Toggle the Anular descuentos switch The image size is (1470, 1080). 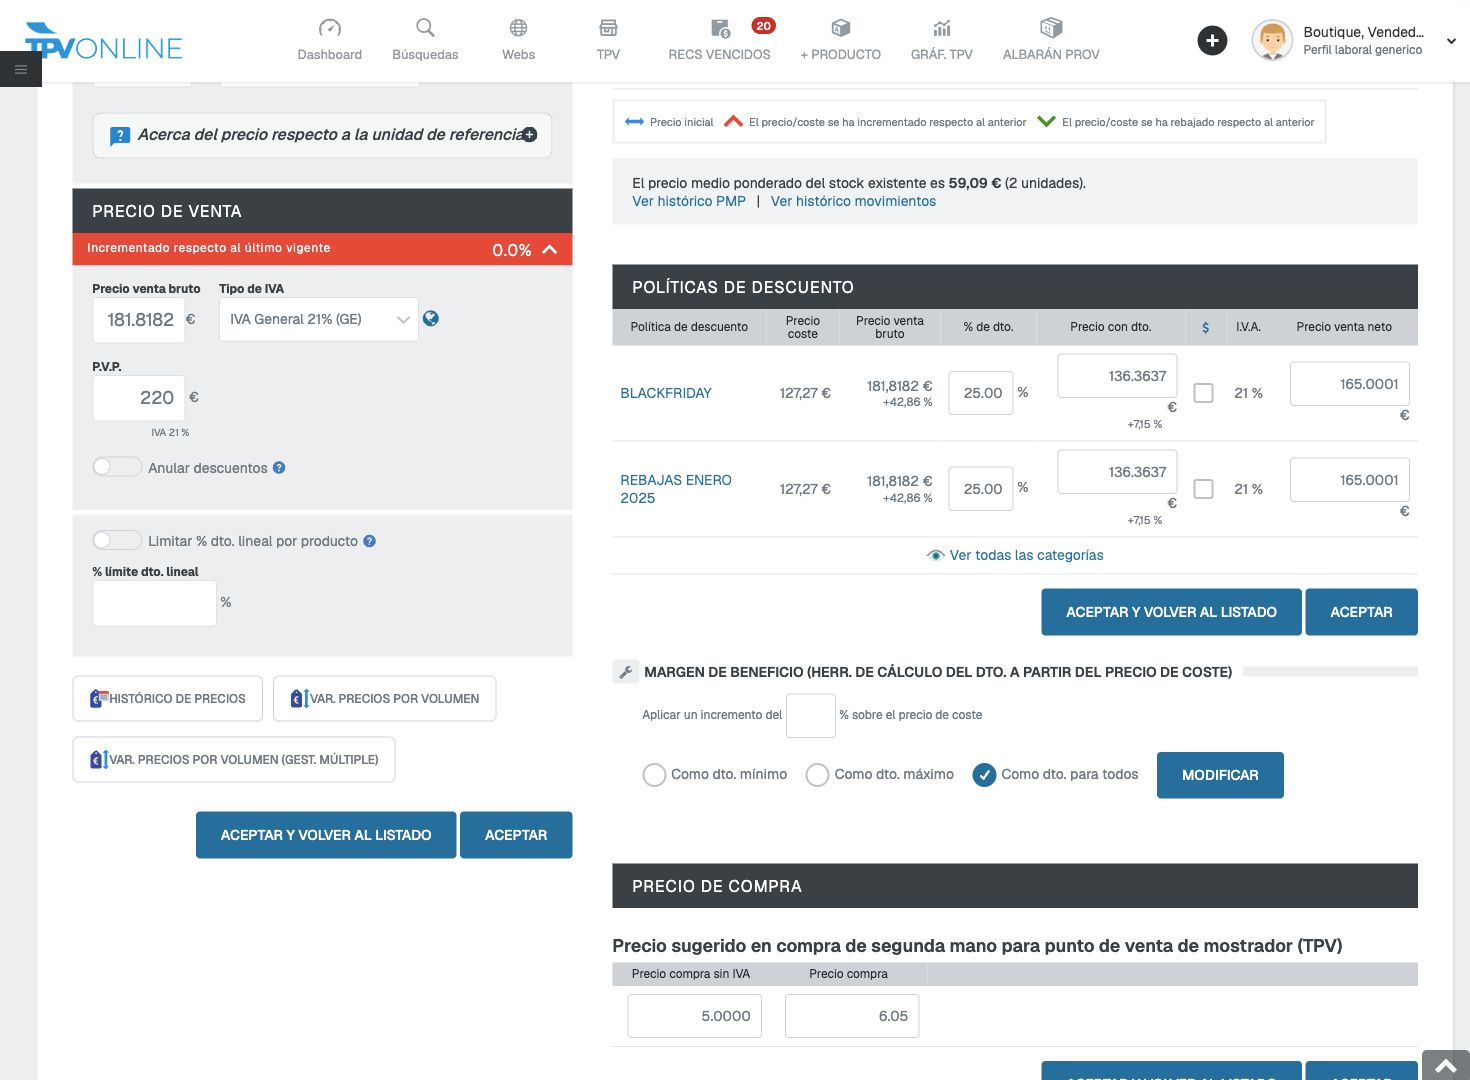[x=117, y=467]
